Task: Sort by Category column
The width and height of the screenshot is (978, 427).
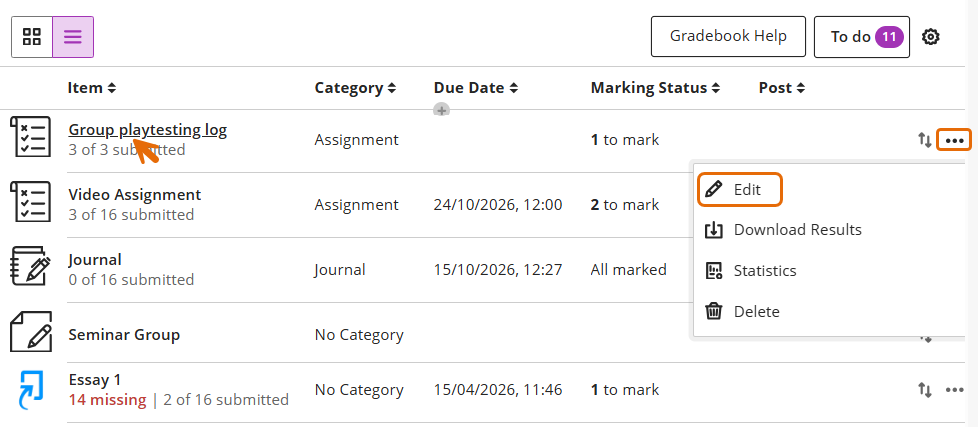Action: (x=355, y=88)
